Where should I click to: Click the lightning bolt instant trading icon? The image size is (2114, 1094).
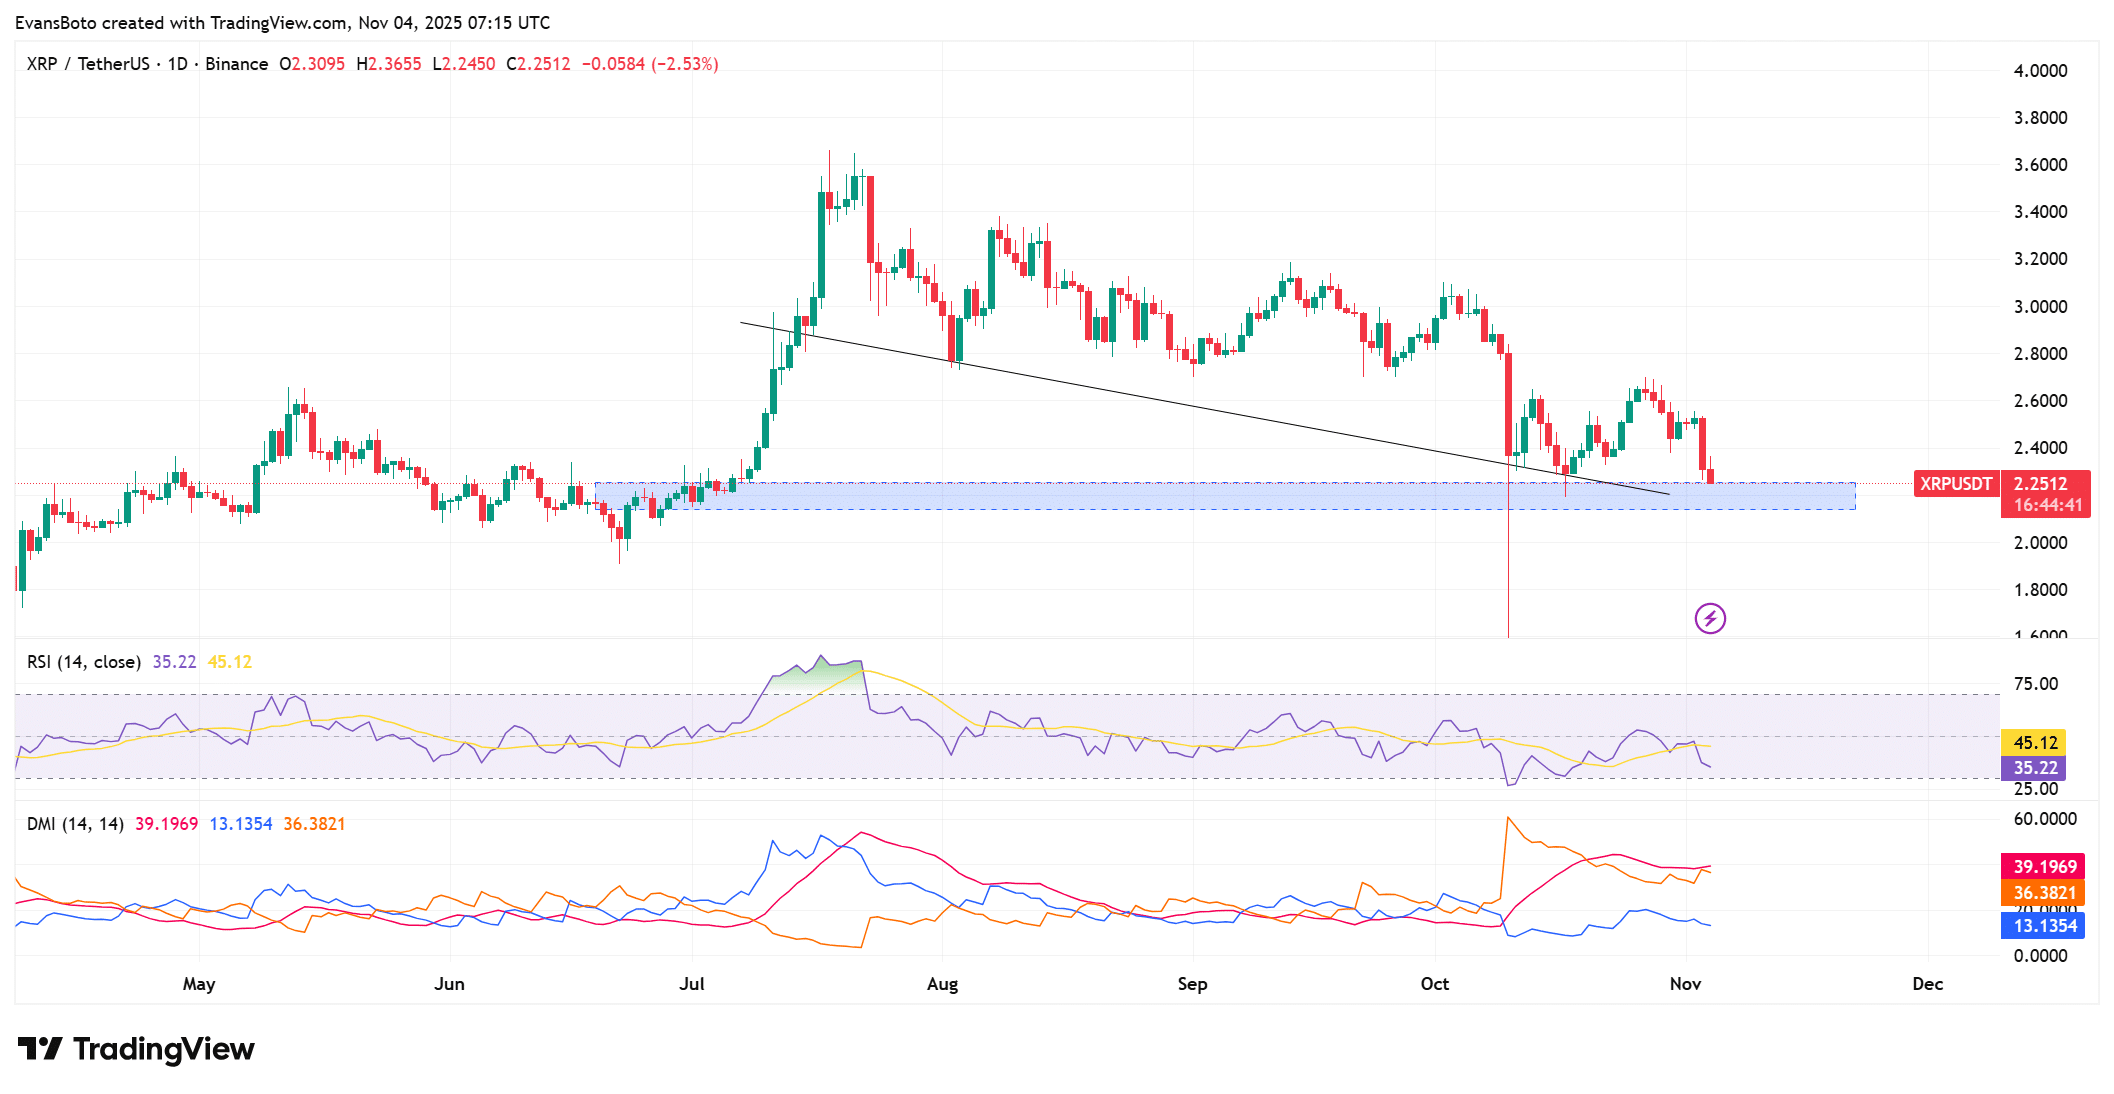1709,620
